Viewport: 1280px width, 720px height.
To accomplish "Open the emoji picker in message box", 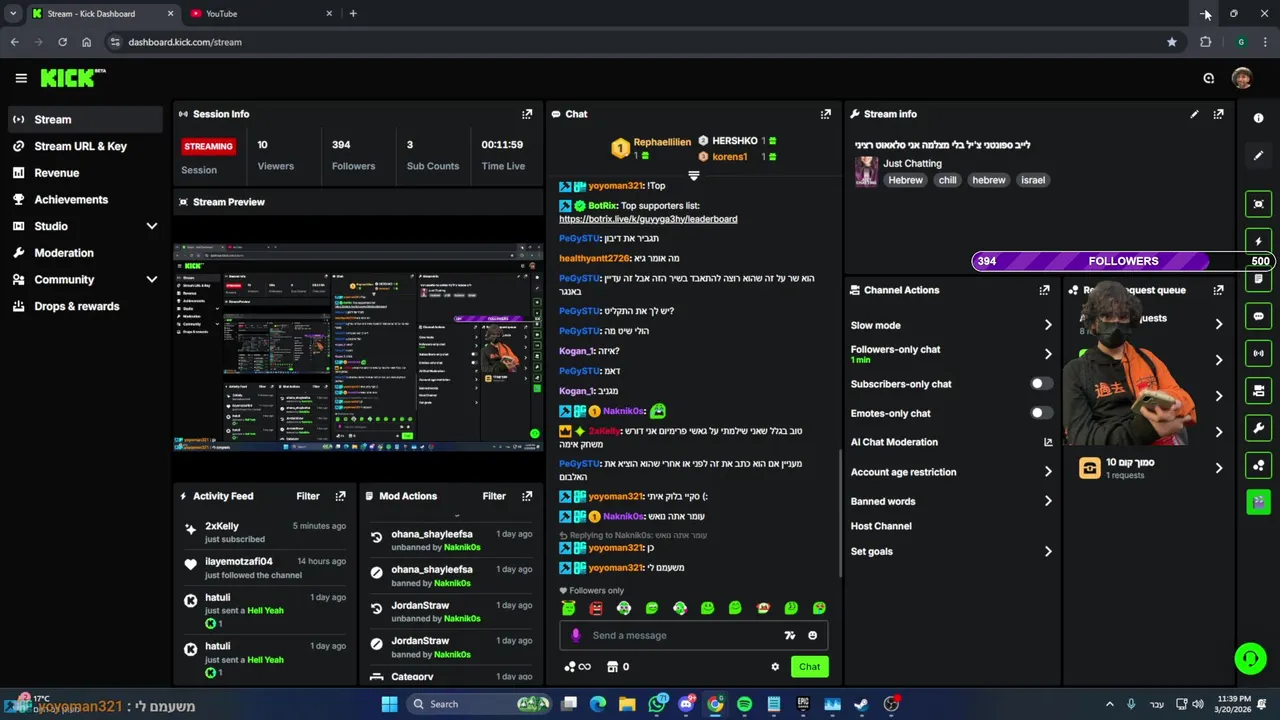I will click(812, 635).
